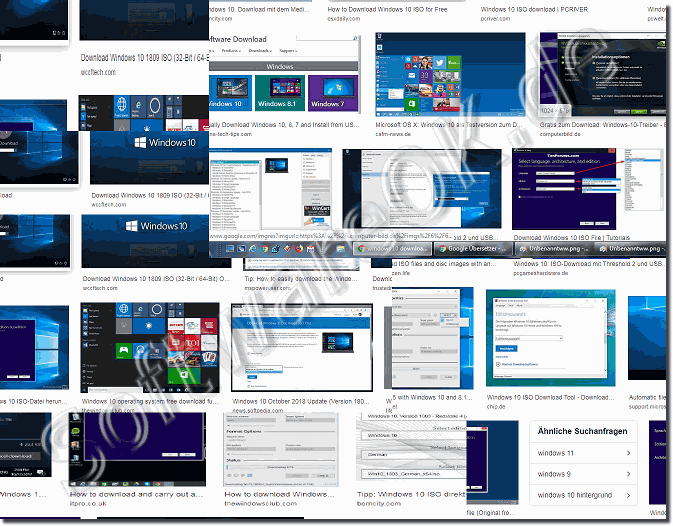Image resolution: width=673 pixels, height=526 pixels.
Task: Open the cafm-news.de source link
Action: (393, 134)
